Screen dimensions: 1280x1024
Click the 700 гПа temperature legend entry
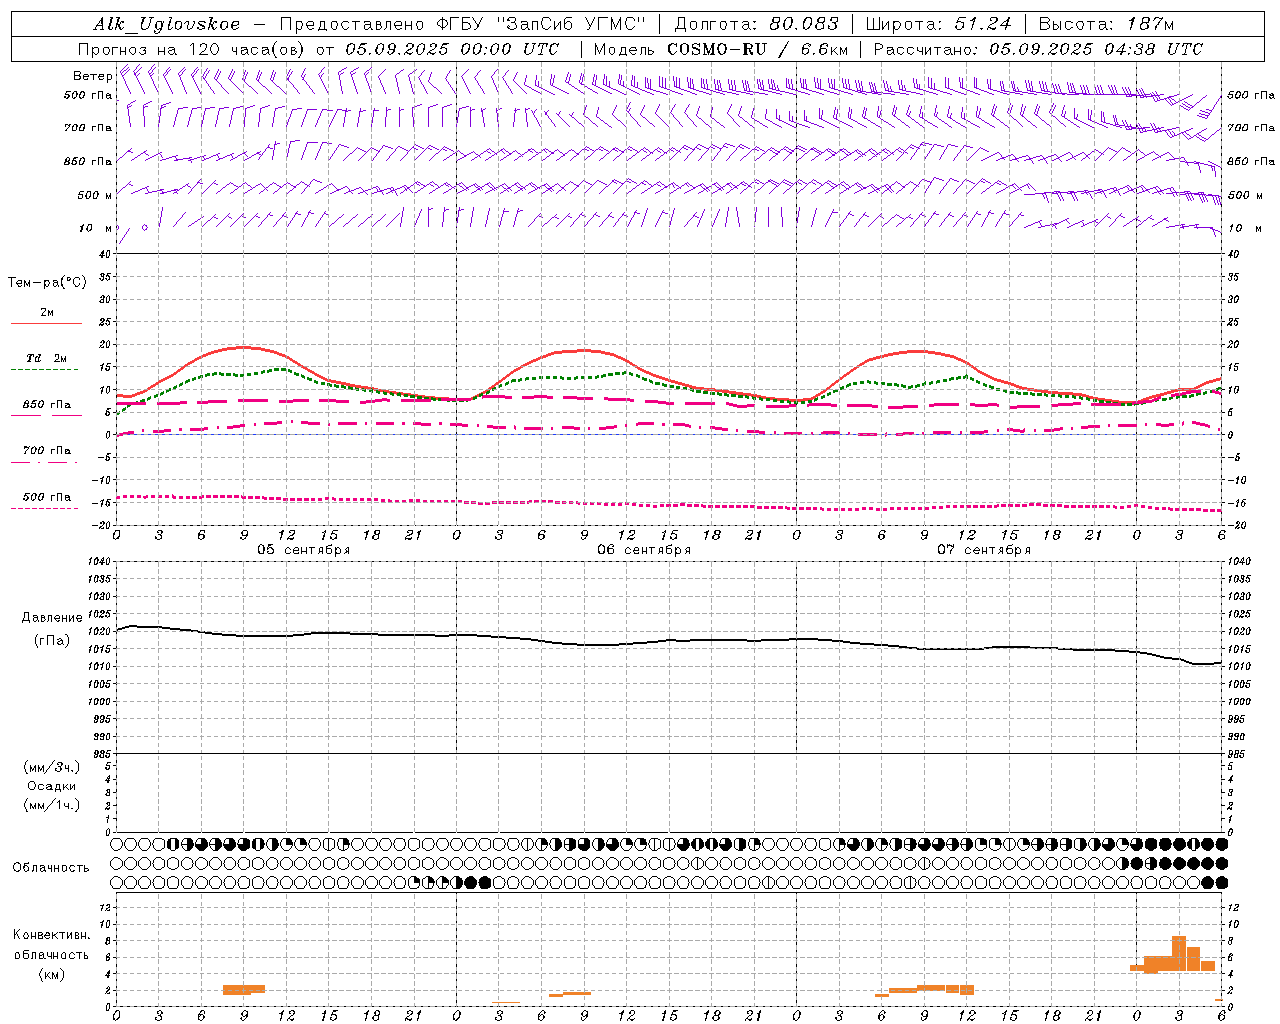[47, 451]
